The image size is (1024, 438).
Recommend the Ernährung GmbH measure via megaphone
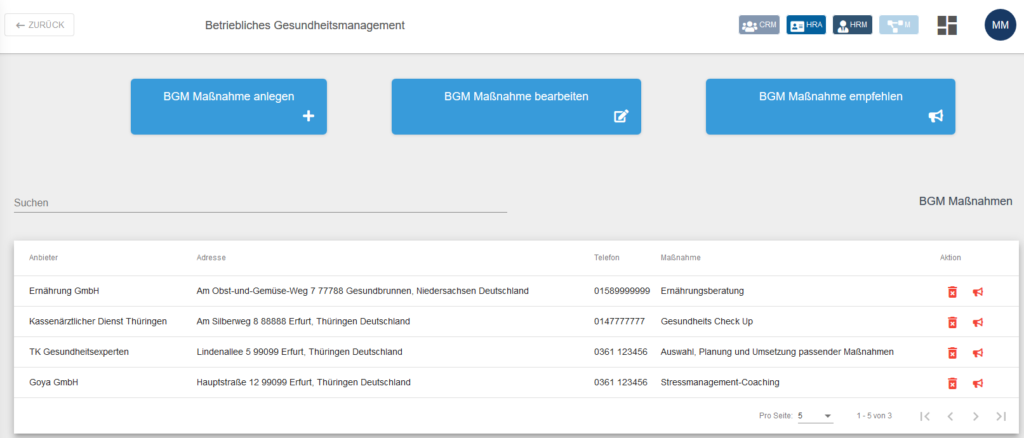(x=978, y=292)
